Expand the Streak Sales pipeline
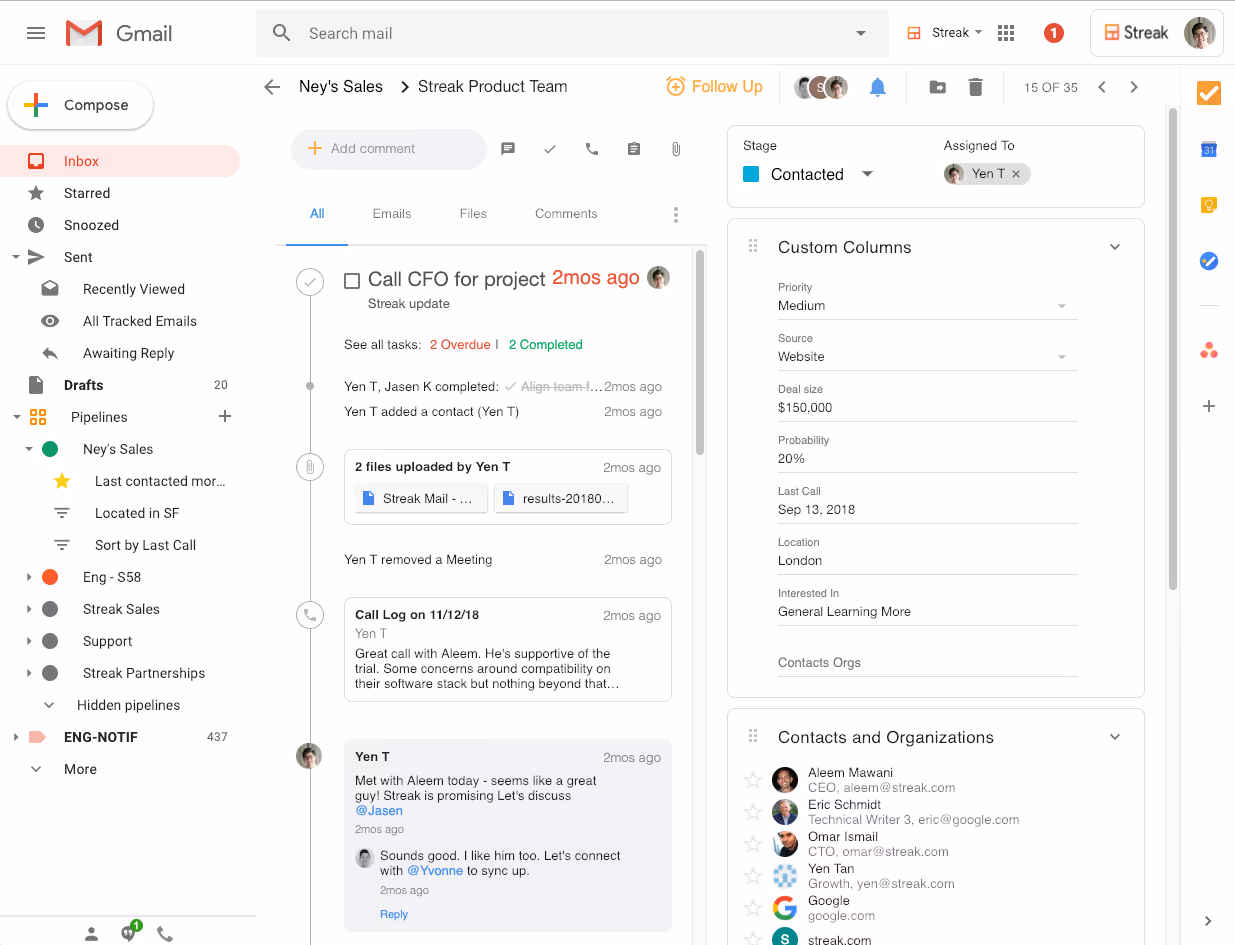The image size is (1235, 945). click(x=28, y=609)
